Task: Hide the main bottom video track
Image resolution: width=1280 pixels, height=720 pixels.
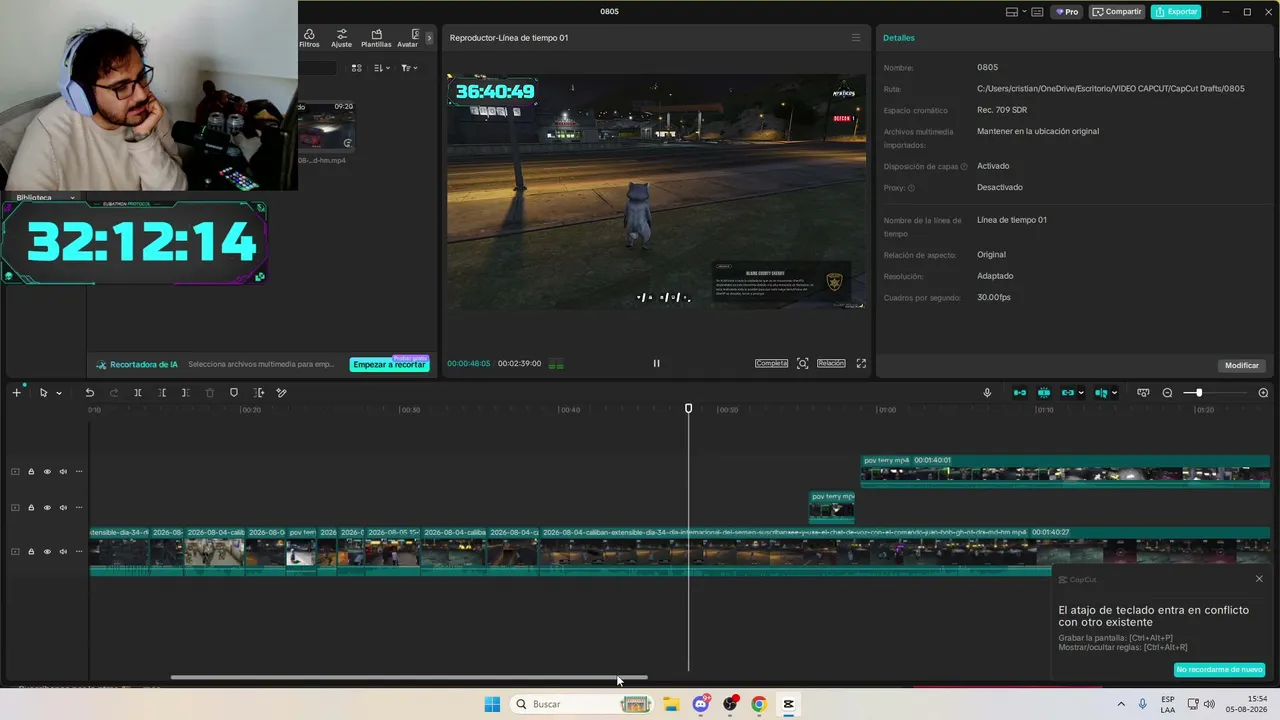Action: point(47,552)
